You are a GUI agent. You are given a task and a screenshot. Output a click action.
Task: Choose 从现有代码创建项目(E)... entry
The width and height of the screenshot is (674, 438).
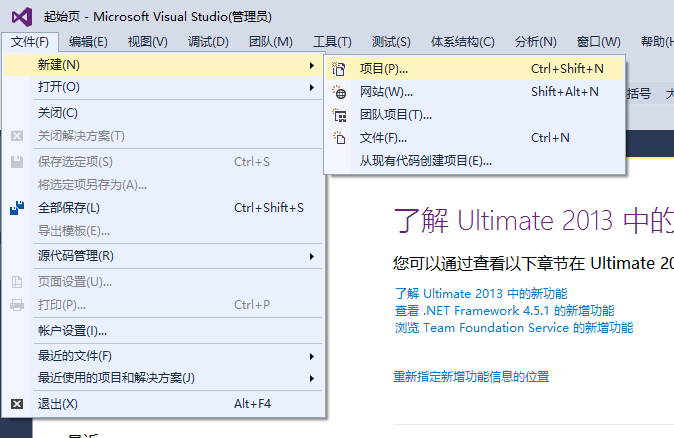[474, 161]
